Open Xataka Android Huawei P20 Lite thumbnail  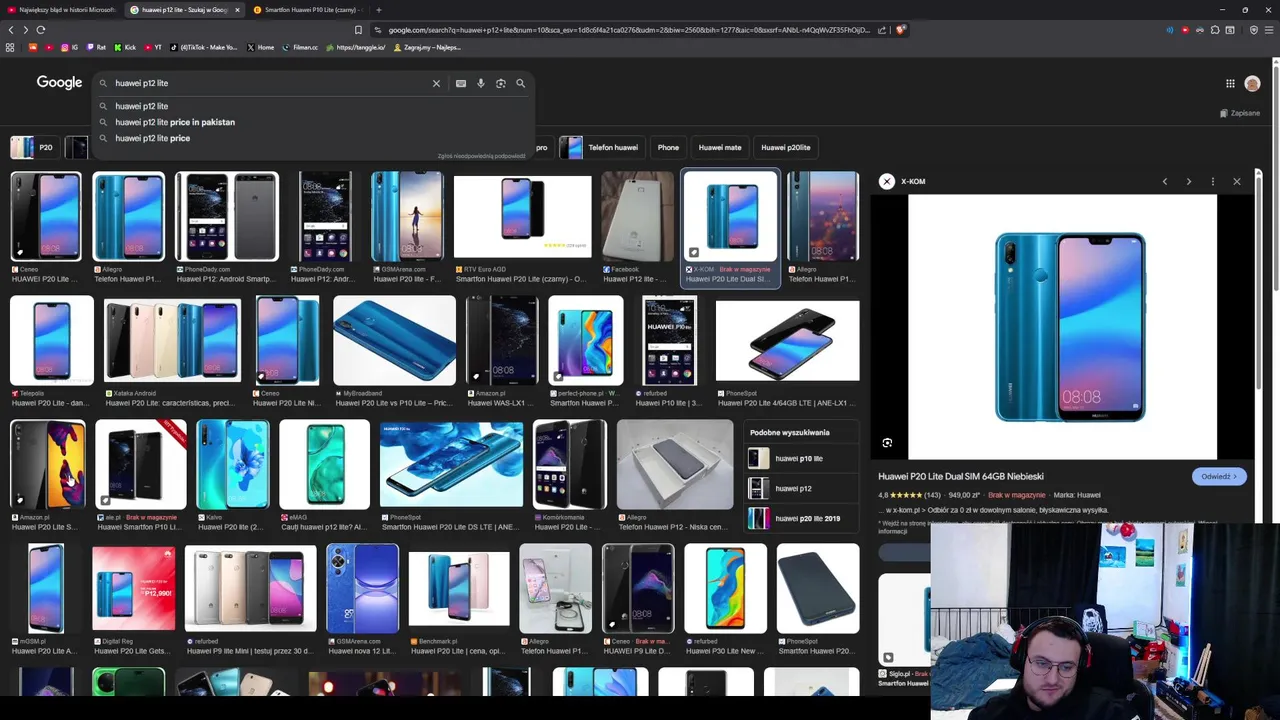coord(172,340)
